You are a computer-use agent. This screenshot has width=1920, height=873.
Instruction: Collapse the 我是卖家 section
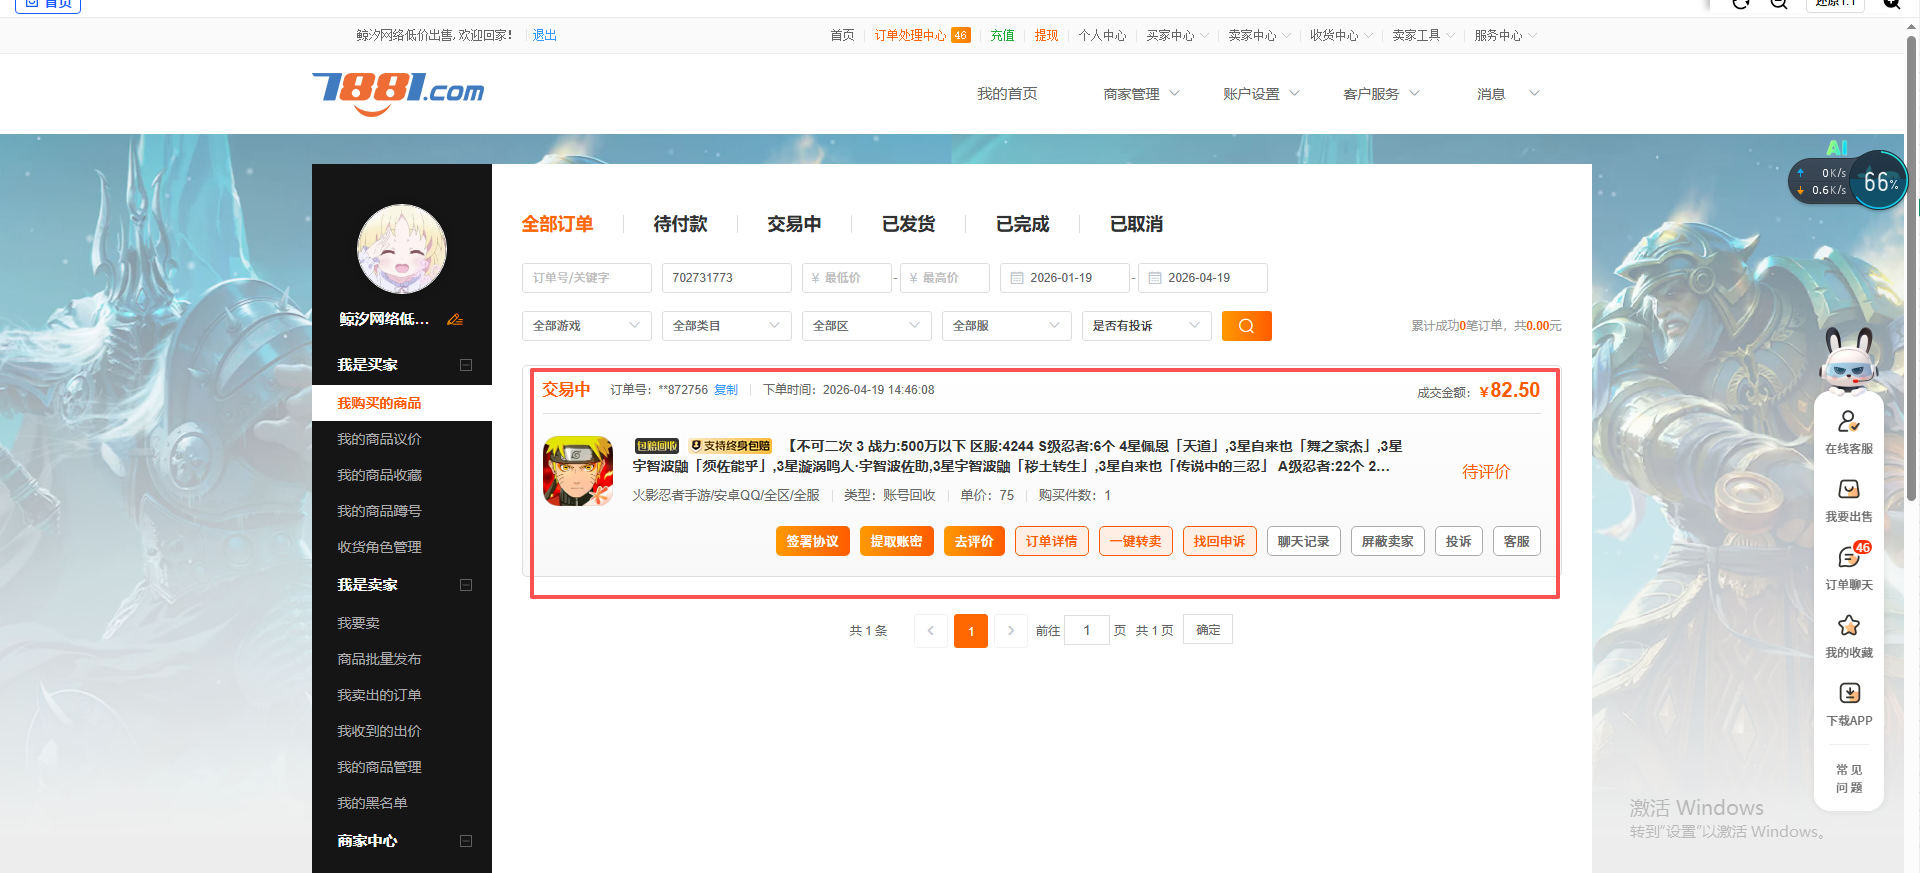coord(466,585)
